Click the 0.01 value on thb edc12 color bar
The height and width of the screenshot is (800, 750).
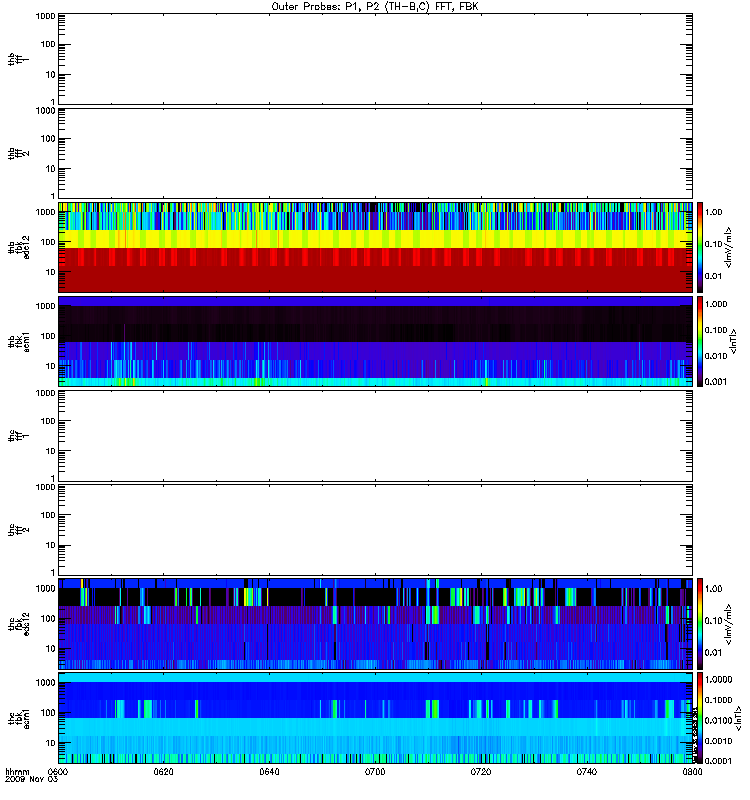click(713, 276)
